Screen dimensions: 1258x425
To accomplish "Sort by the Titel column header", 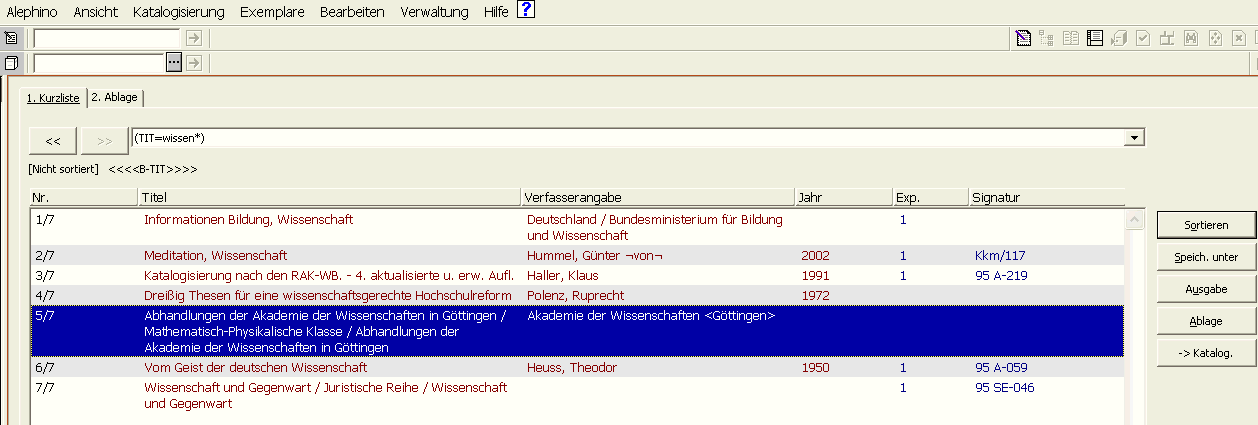I will (330, 197).
